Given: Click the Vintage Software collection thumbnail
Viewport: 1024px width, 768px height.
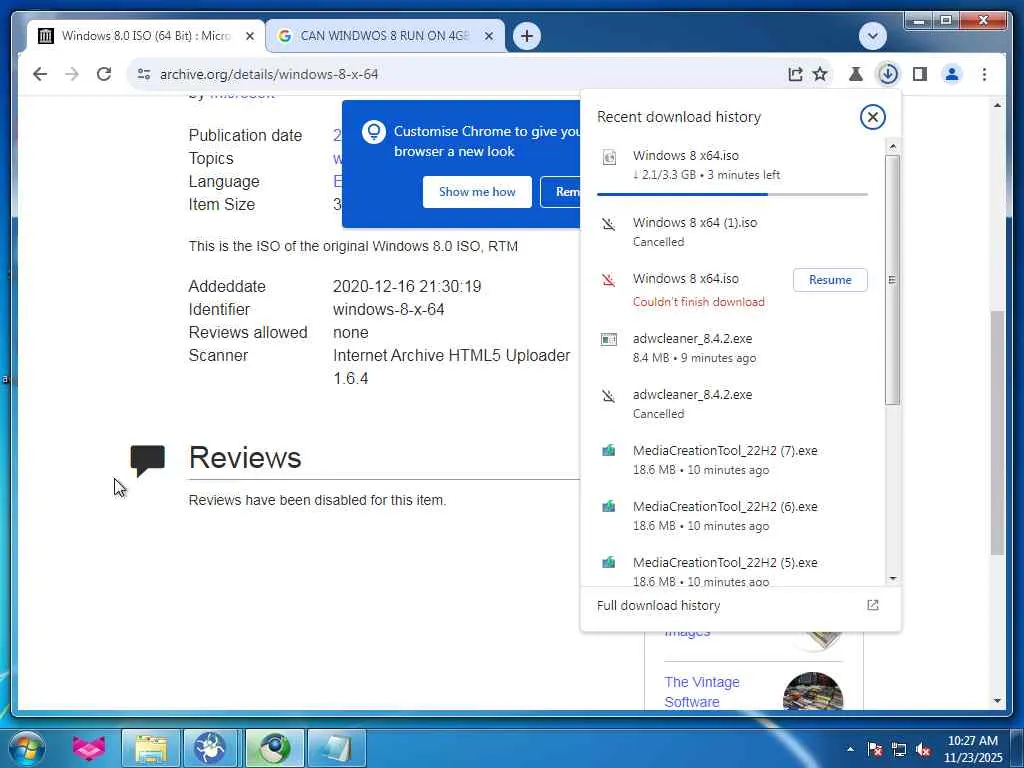Looking at the screenshot, I should [x=813, y=691].
